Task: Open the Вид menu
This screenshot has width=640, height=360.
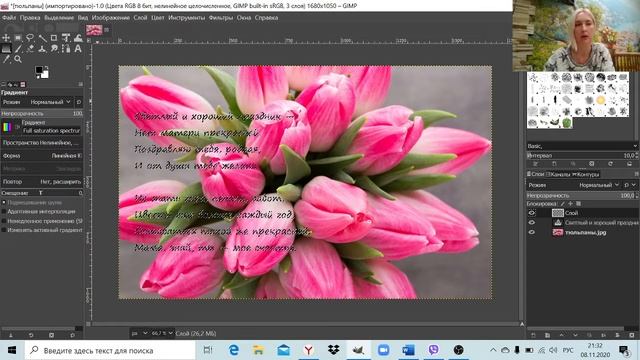Action: click(83, 18)
